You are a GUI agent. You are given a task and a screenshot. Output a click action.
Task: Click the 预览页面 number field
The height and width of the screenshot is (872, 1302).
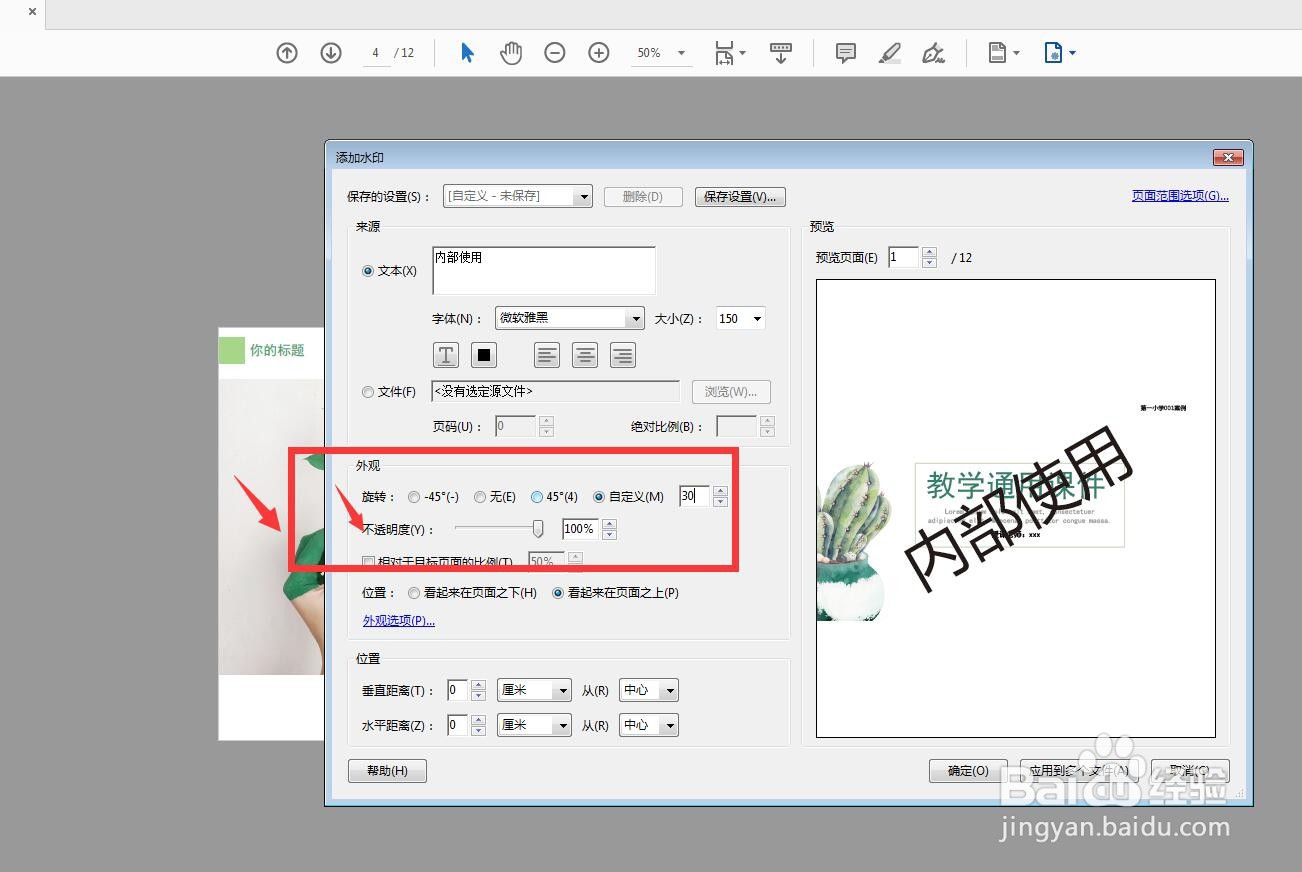[903, 258]
